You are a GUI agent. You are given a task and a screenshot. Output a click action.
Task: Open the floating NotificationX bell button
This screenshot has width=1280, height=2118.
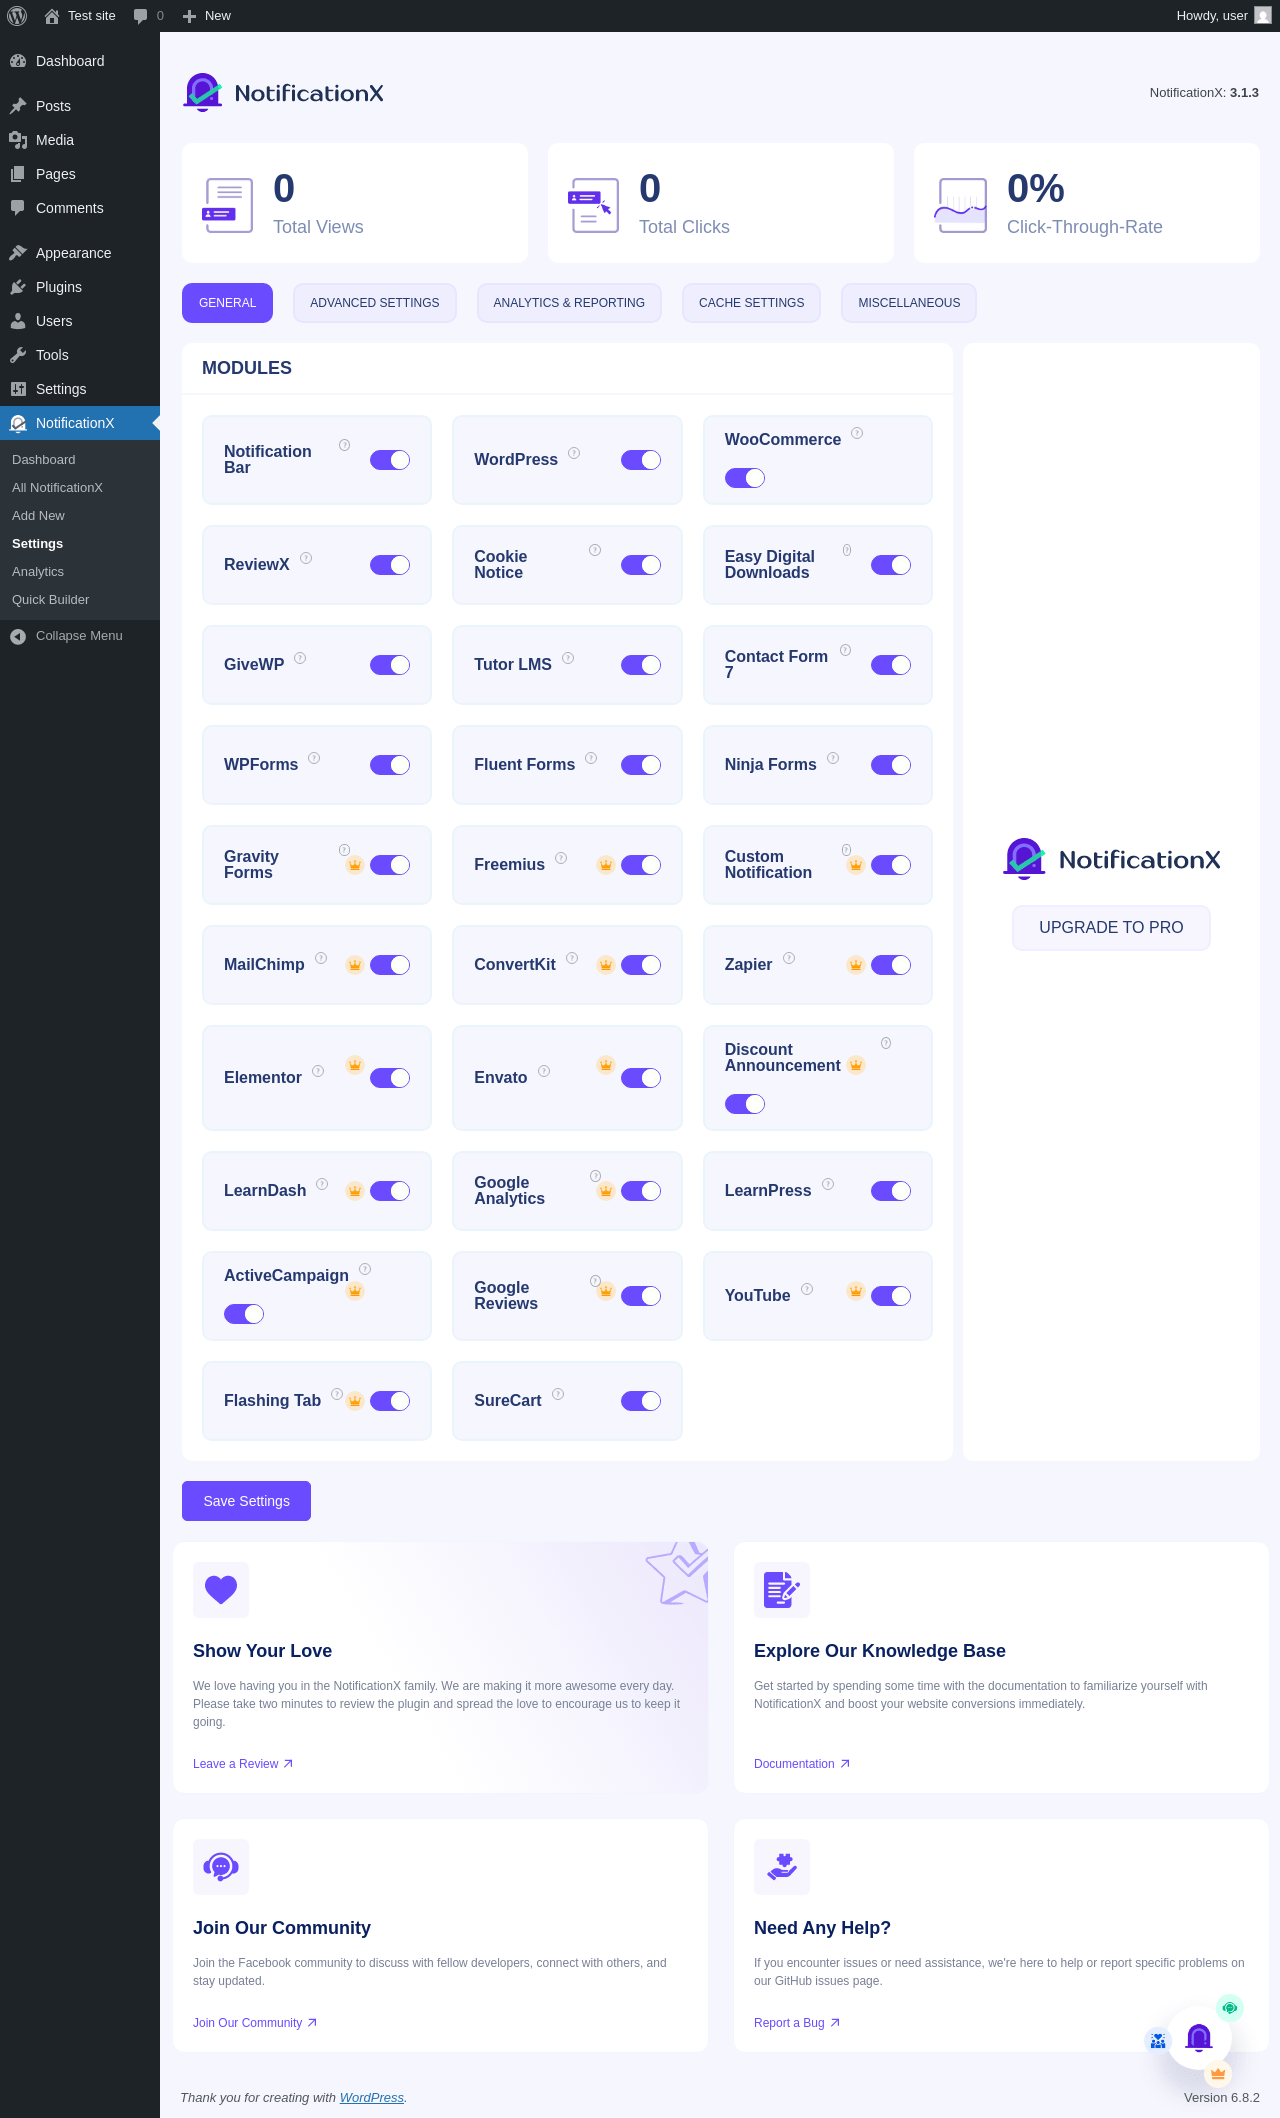pyautogui.click(x=1199, y=2038)
